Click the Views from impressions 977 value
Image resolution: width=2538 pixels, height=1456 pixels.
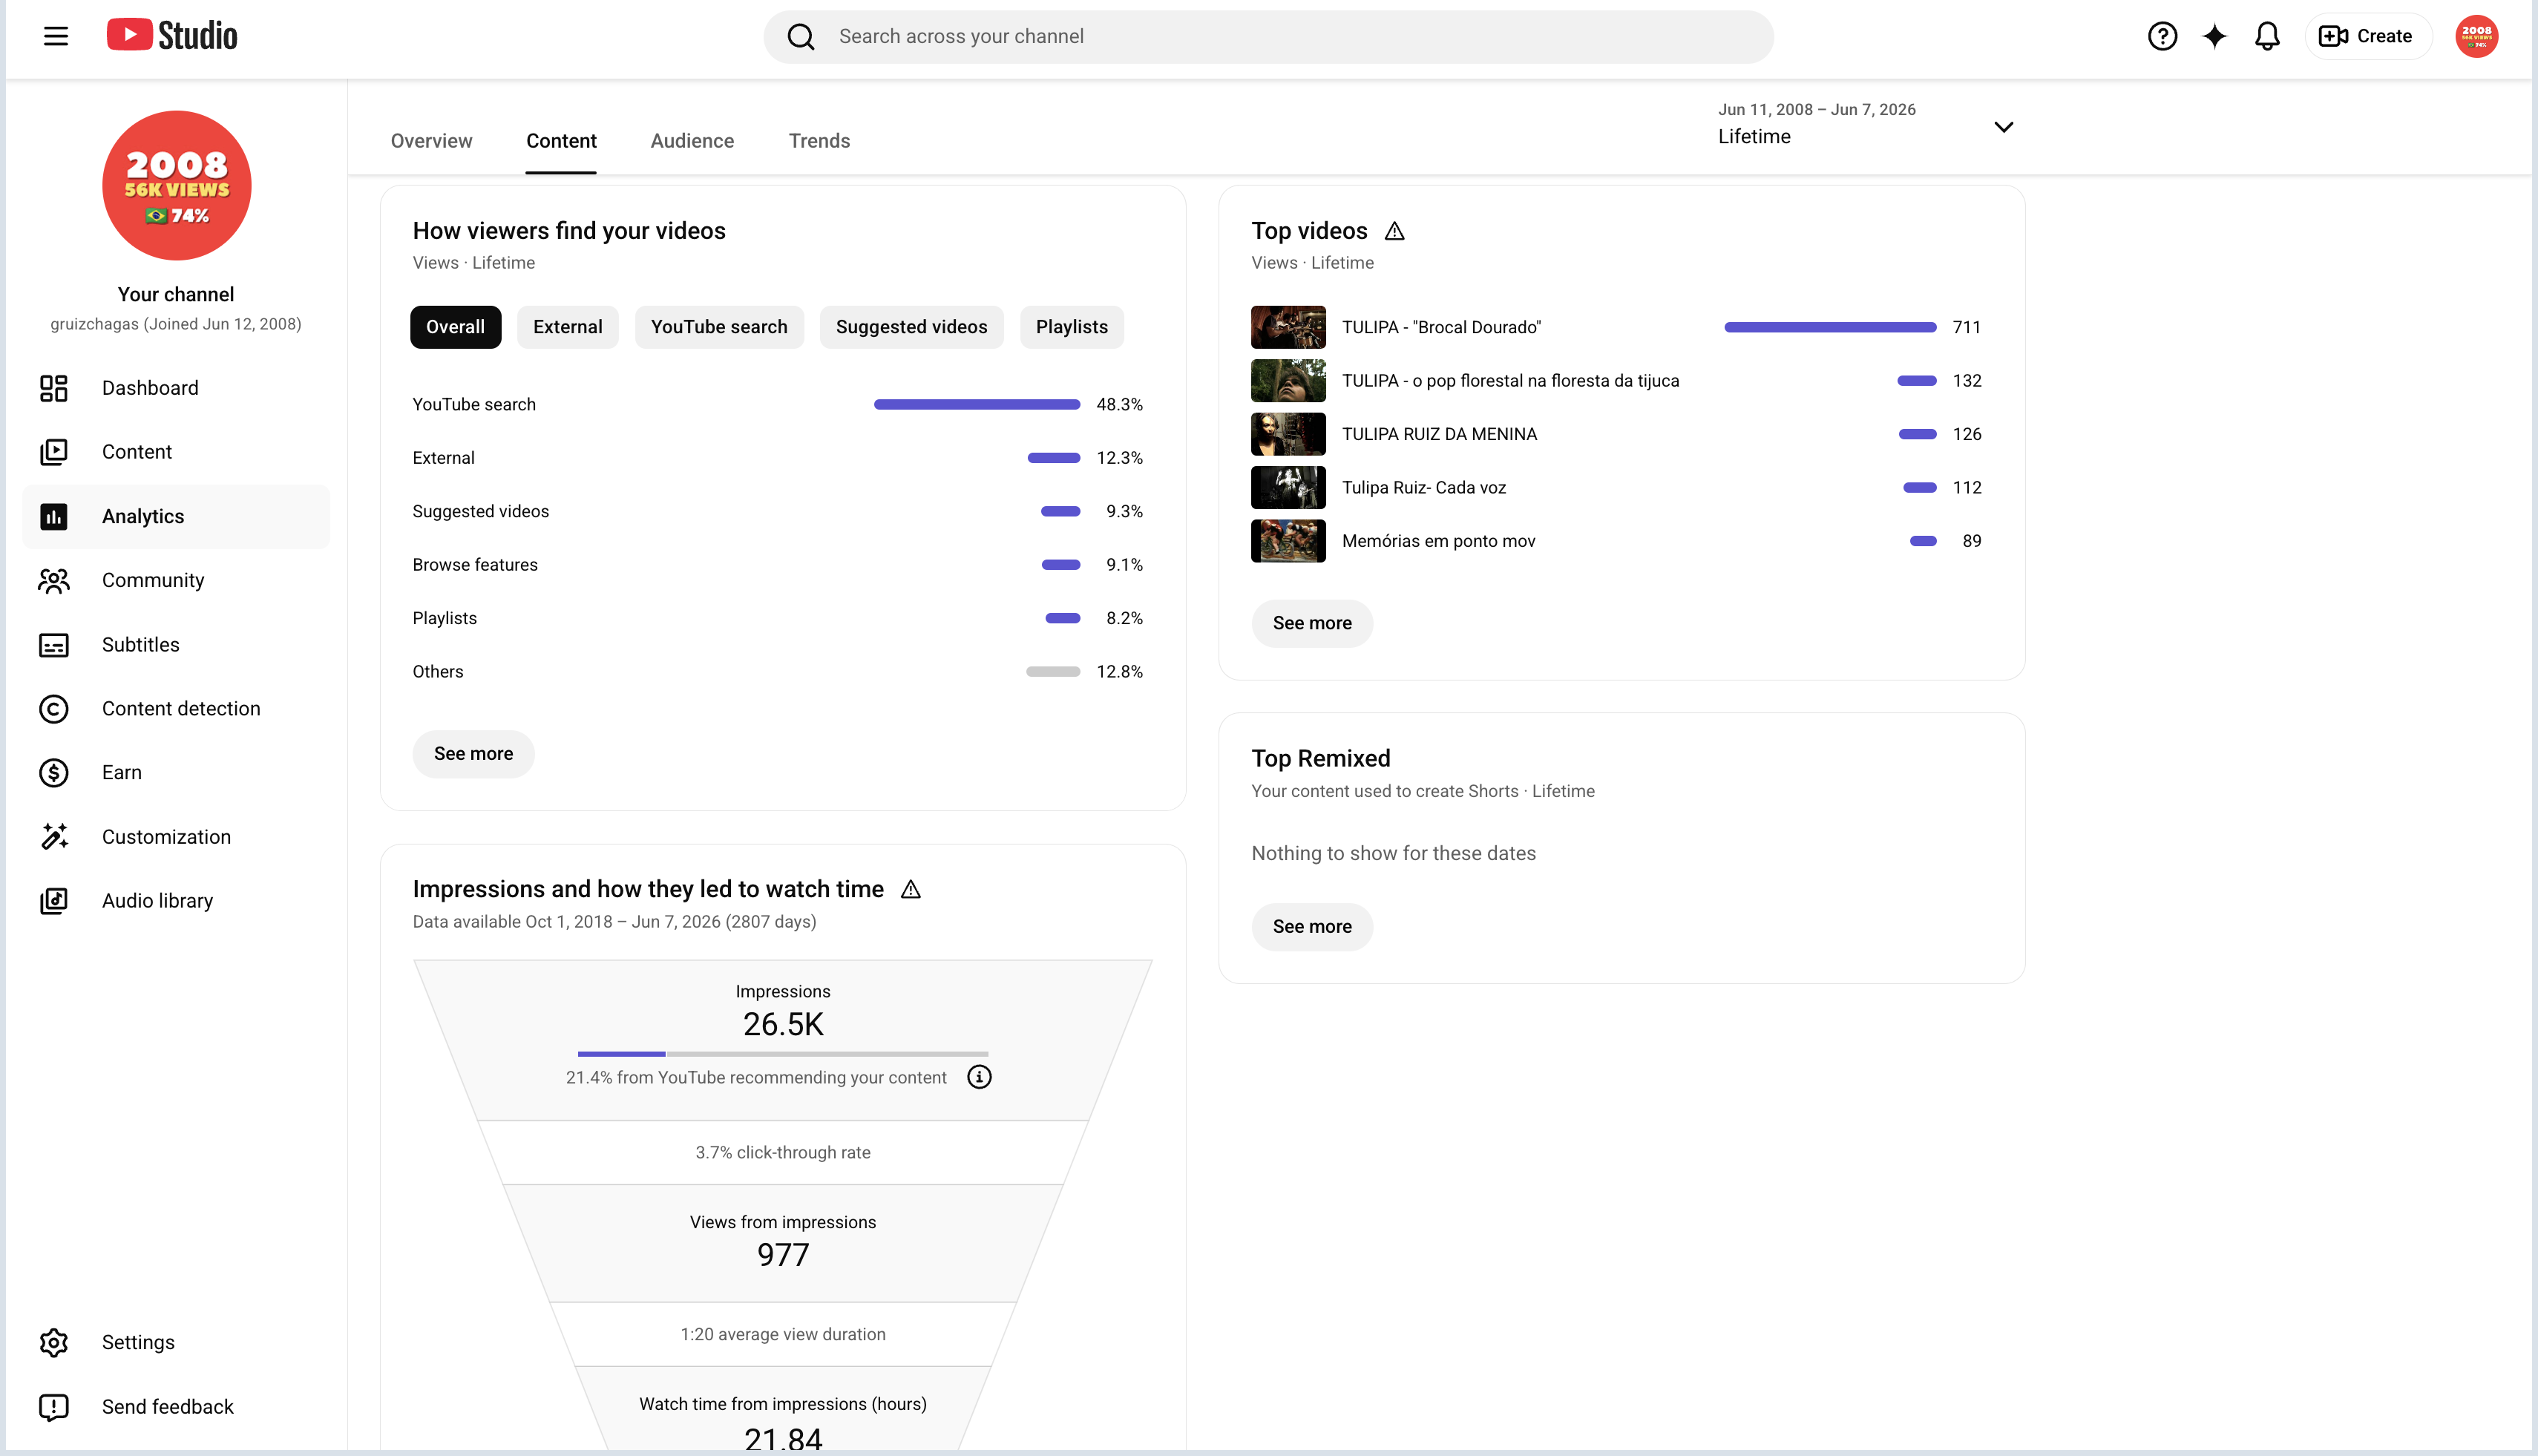(x=783, y=1255)
